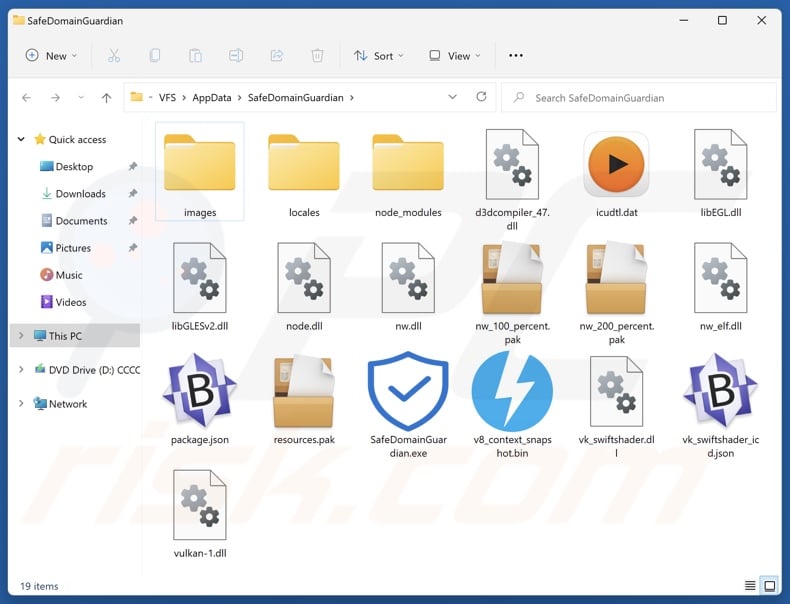790x604 pixels.
Task: Select the v8_context_snapshot.bin lightning icon
Action: [512, 392]
